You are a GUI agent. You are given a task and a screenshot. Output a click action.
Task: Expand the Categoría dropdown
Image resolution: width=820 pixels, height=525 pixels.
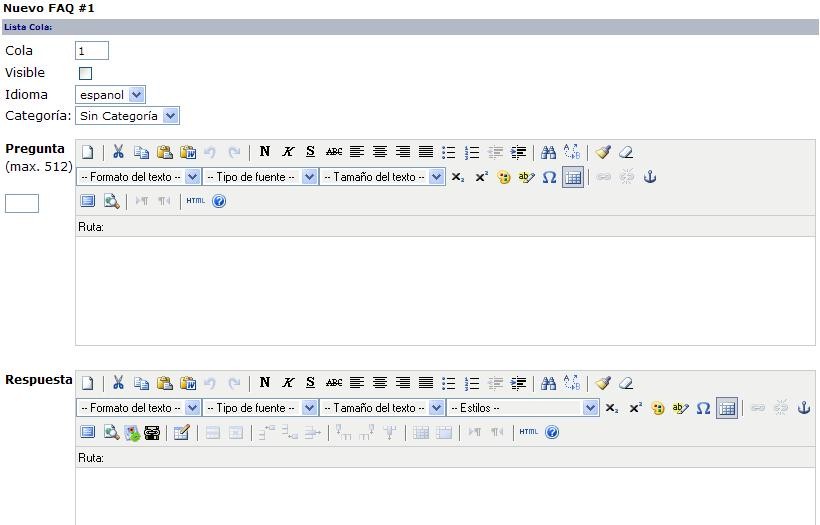point(127,116)
